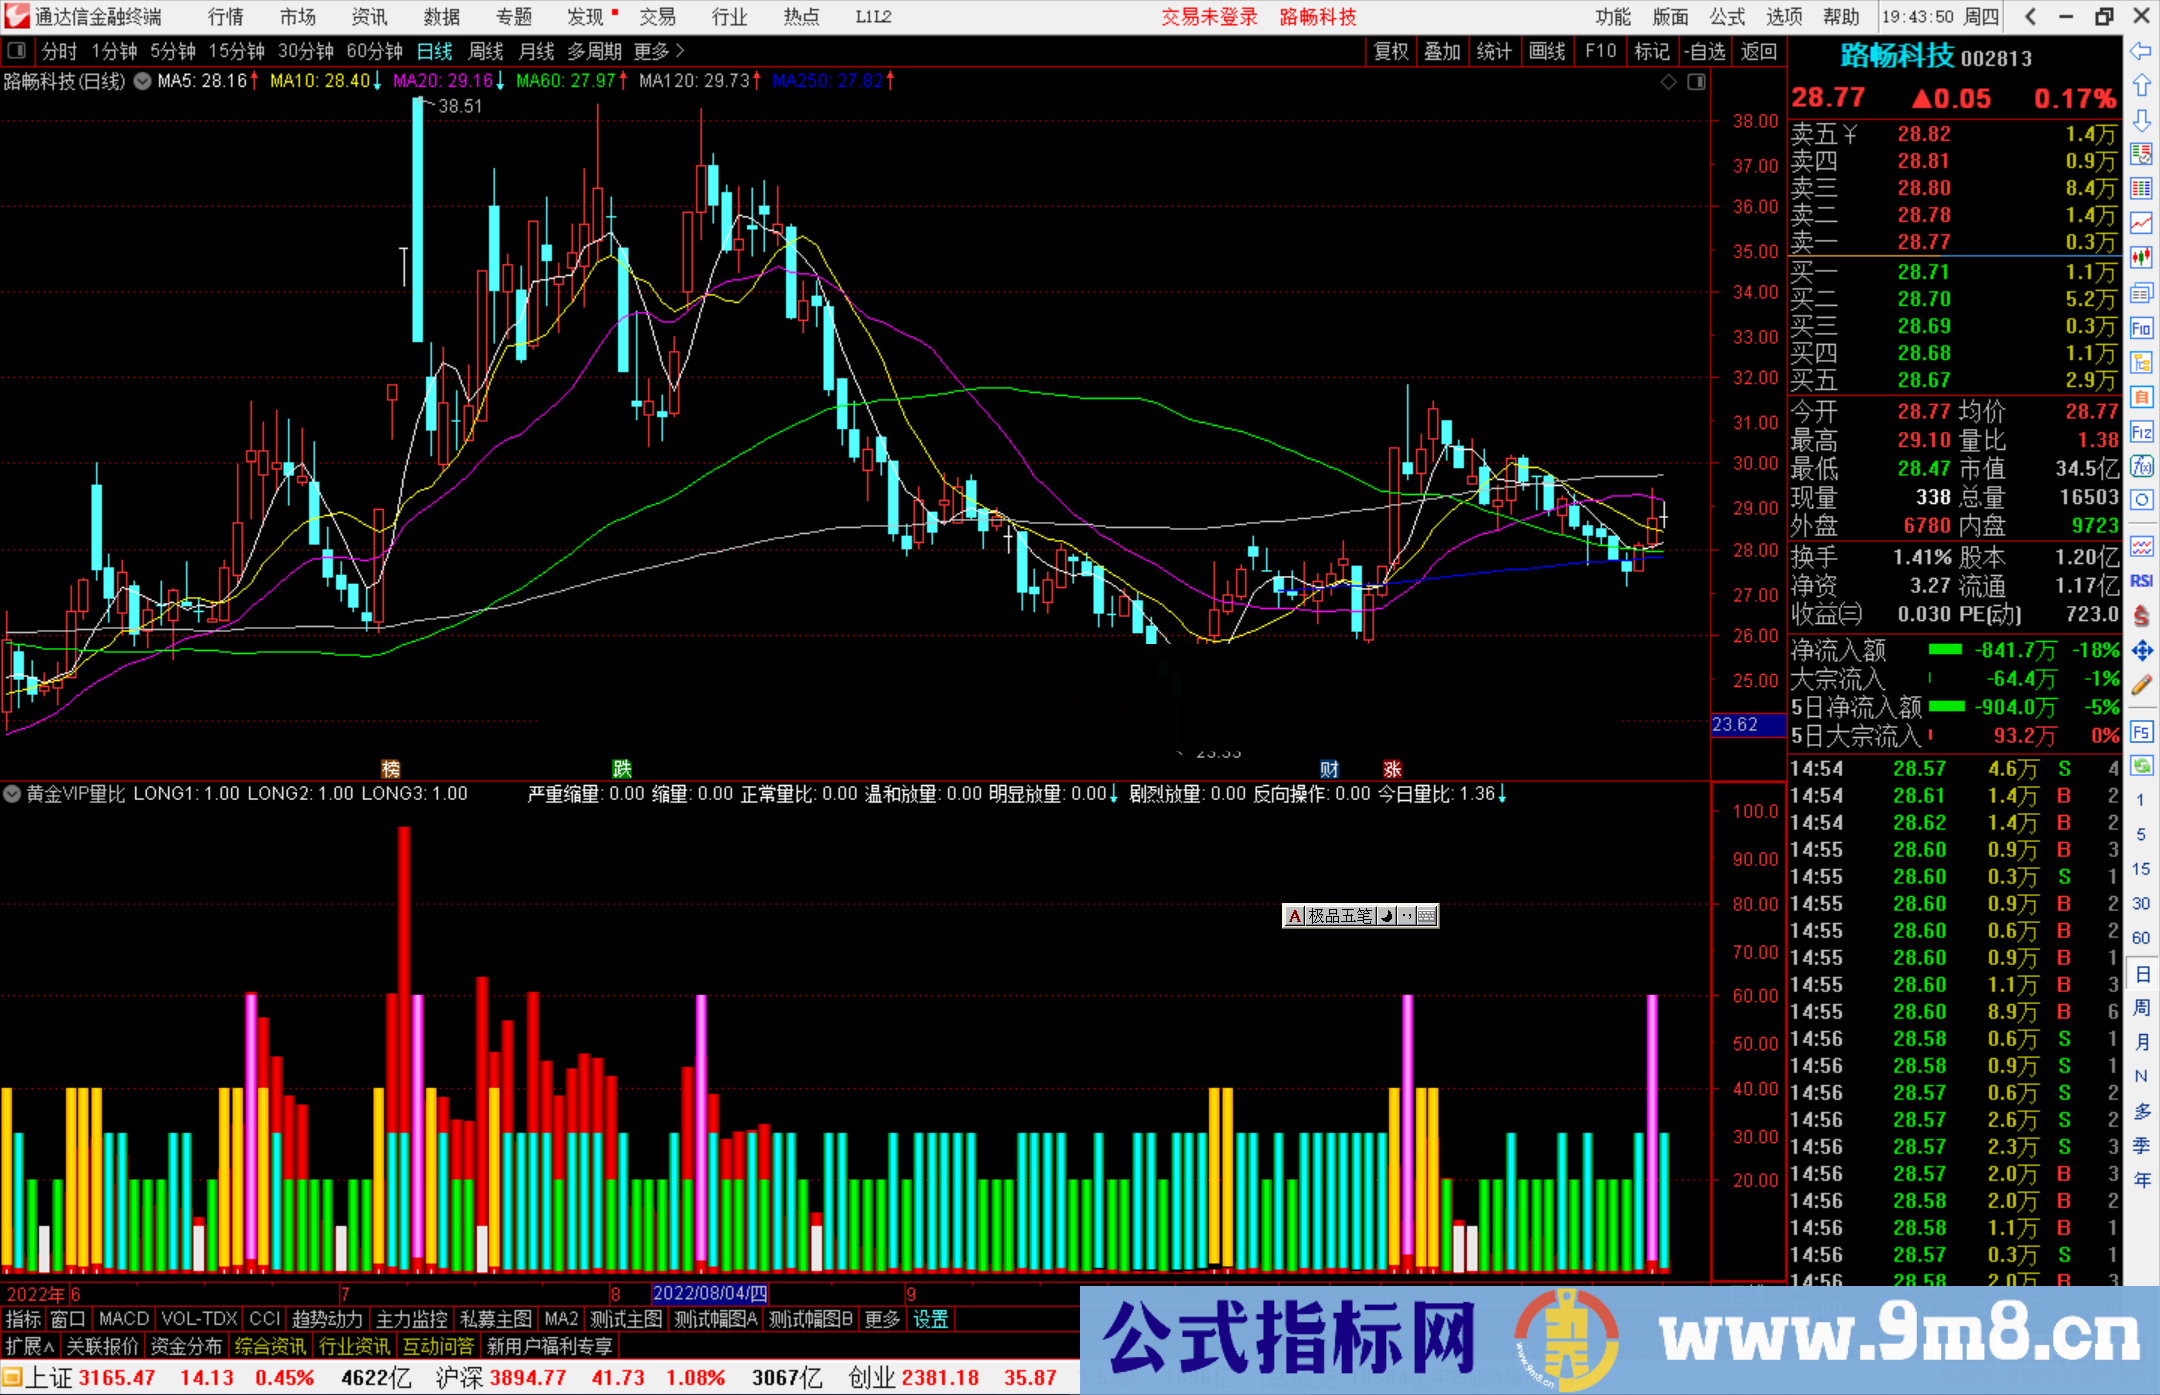This screenshot has height=1395, width=2160.
Task: Click the circle icon in right sidebar
Action: click(x=2141, y=500)
